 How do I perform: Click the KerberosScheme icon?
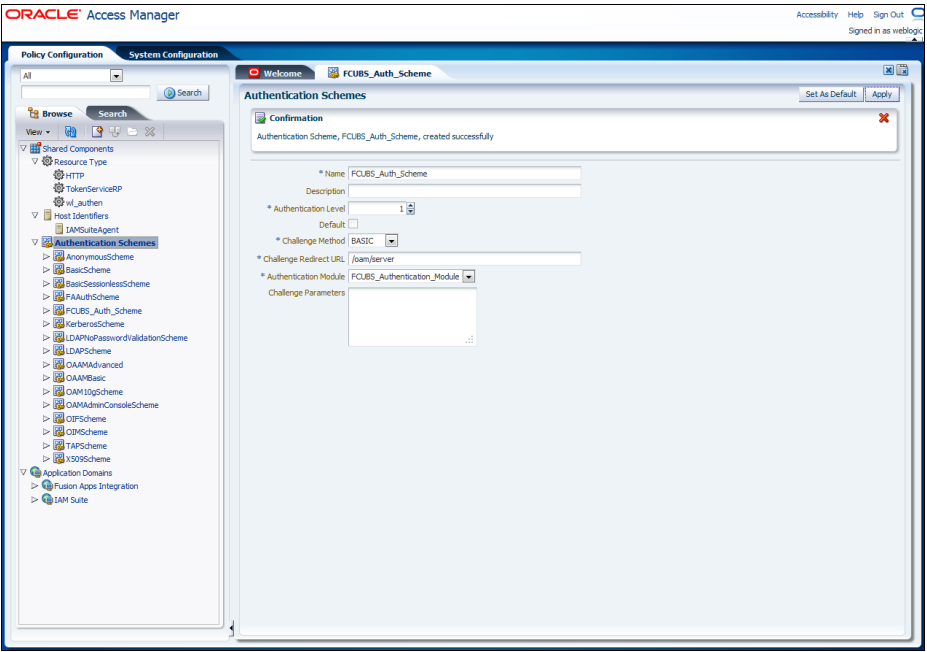point(59,323)
